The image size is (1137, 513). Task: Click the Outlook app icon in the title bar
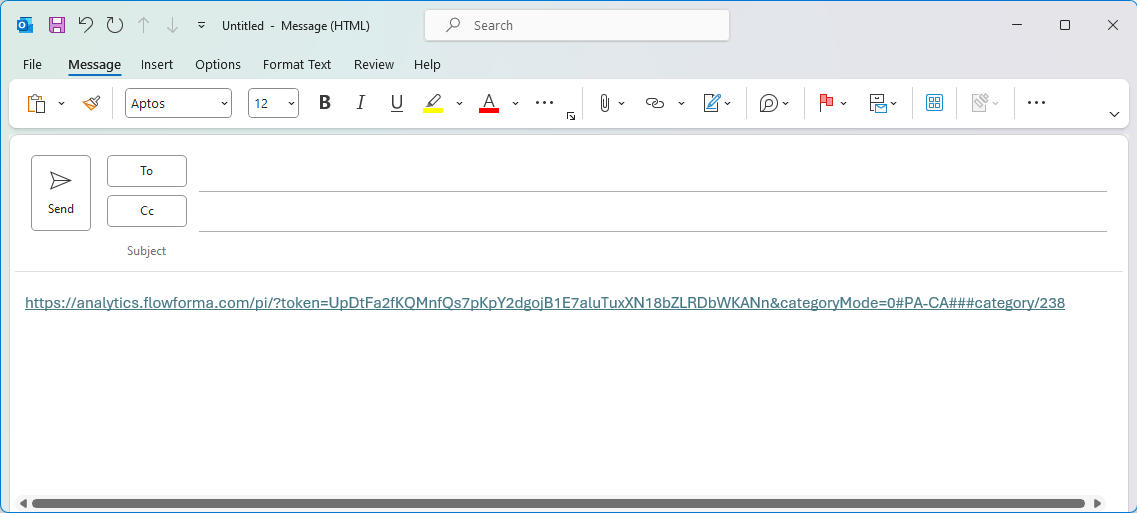pyautogui.click(x=25, y=25)
